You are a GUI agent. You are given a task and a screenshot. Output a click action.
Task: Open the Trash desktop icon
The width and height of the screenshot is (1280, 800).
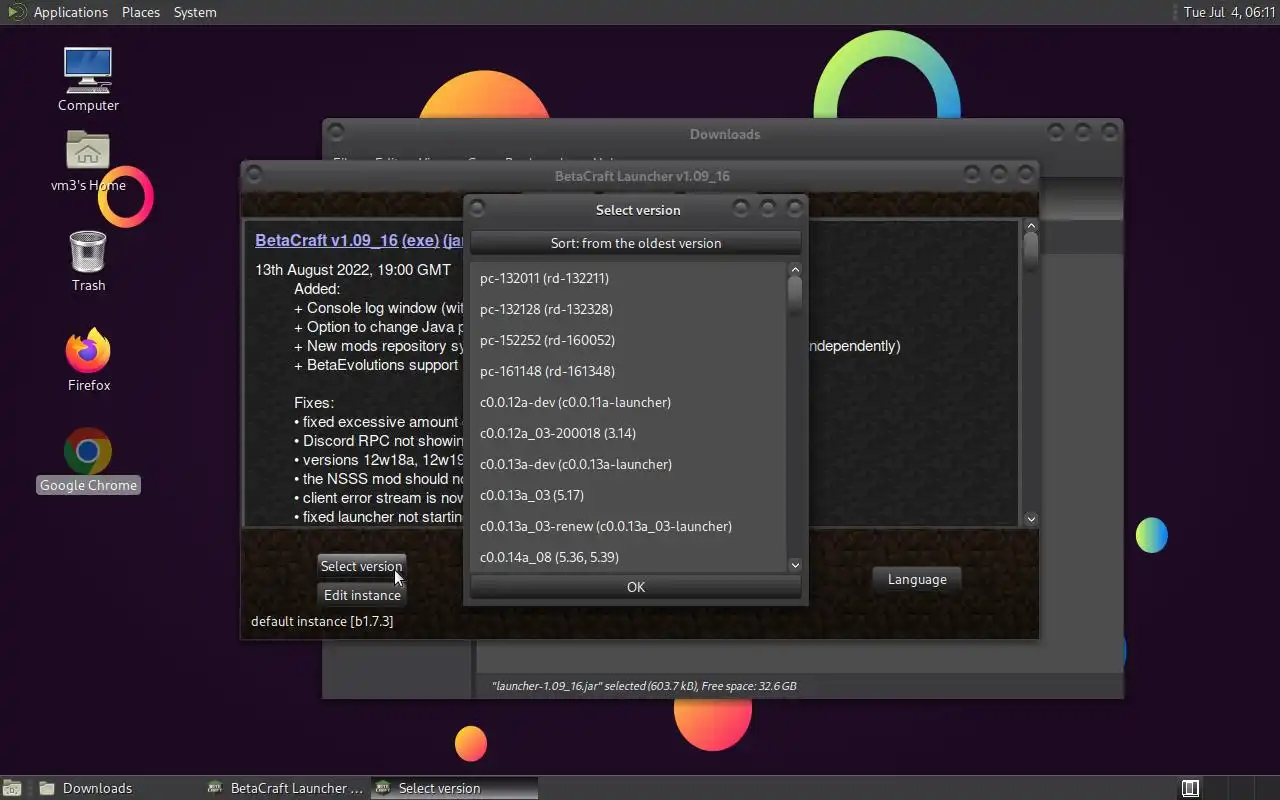88,260
